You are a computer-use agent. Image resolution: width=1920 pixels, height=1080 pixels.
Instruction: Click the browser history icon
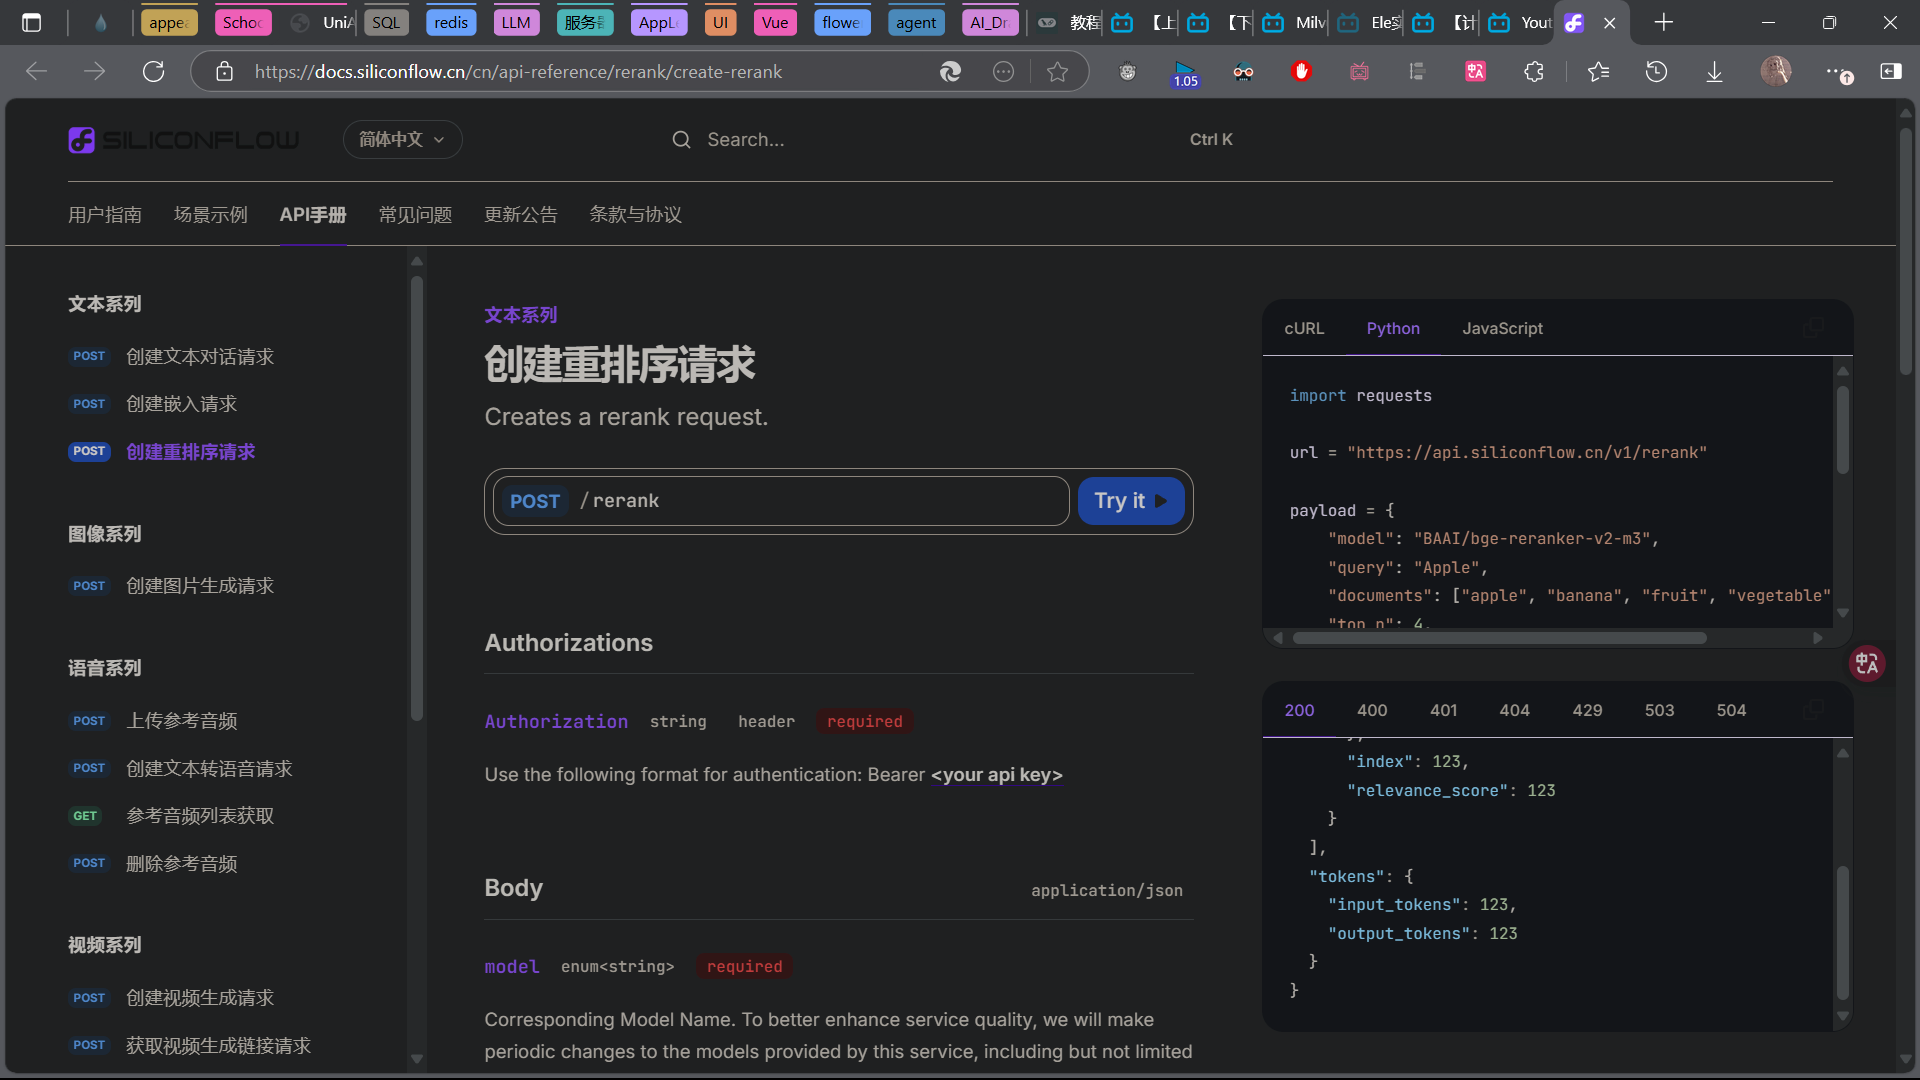coord(1656,71)
